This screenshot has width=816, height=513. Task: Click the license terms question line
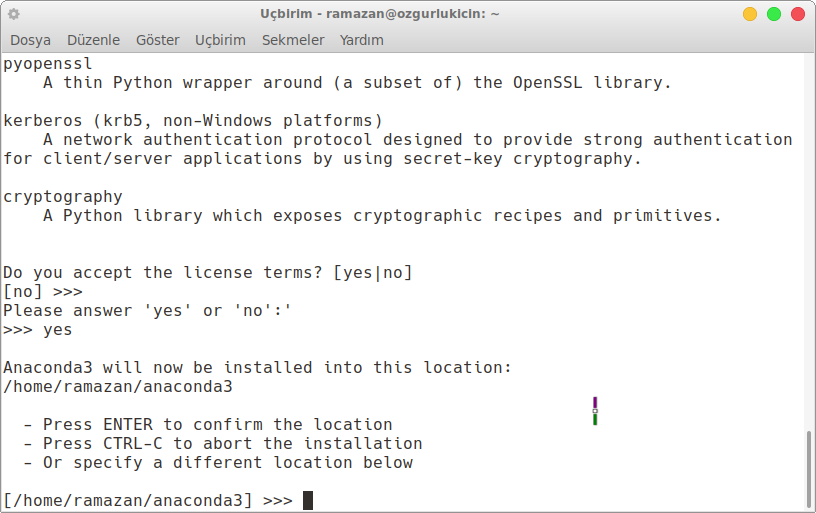pos(208,273)
